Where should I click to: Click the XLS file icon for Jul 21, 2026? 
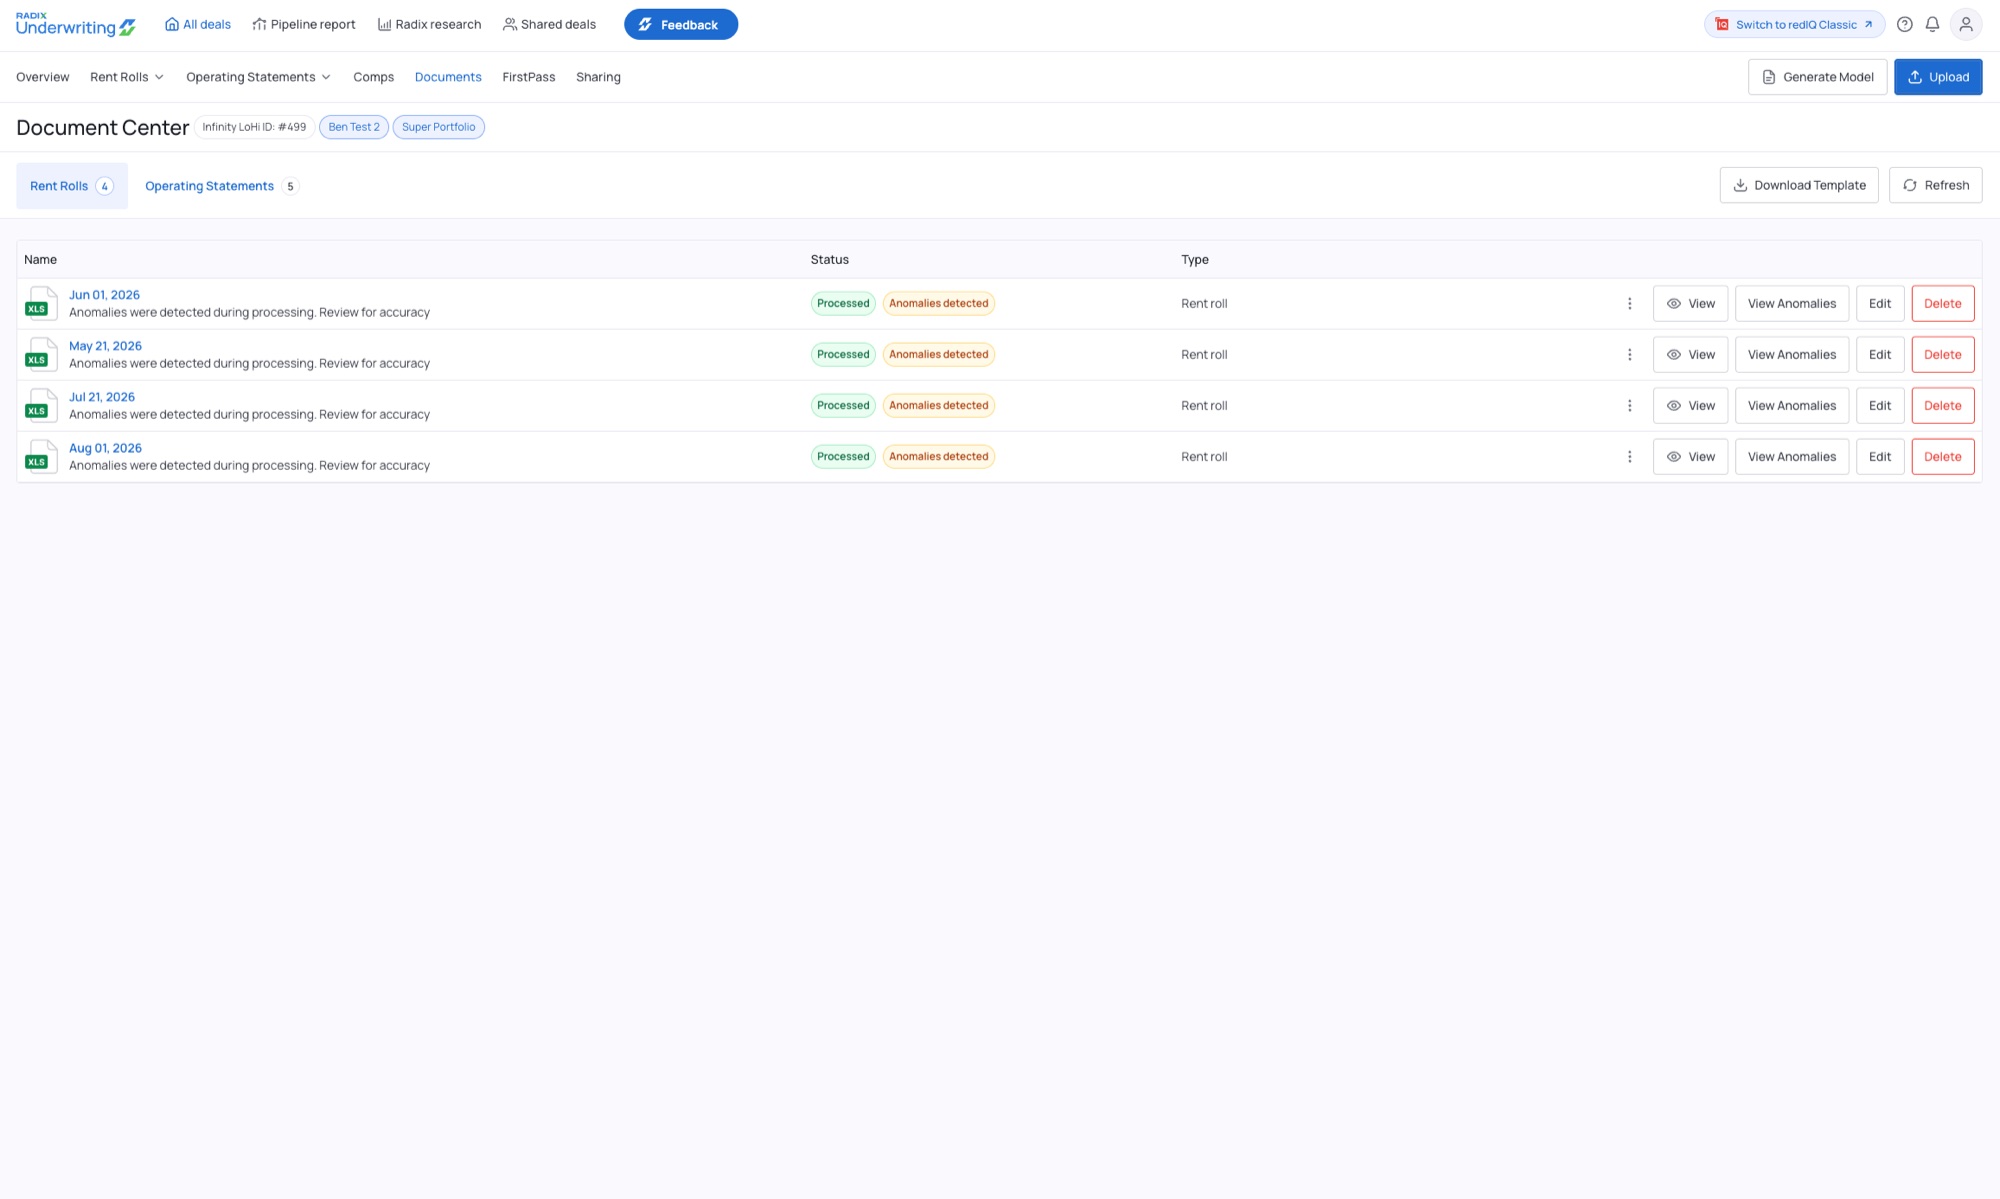[41, 406]
